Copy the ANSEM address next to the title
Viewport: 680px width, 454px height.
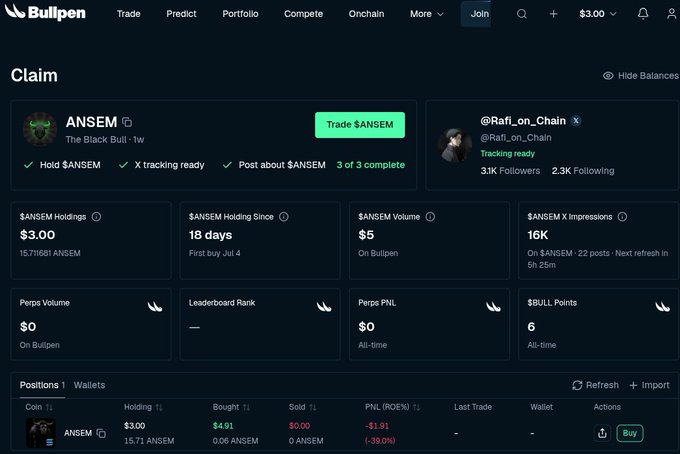click(127, 122)
